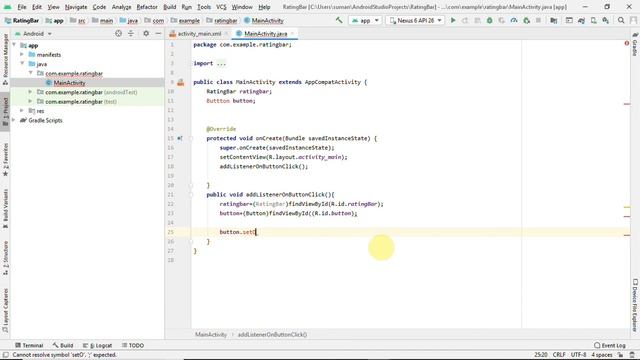Open the TODO tool window button

click(133, 345)
